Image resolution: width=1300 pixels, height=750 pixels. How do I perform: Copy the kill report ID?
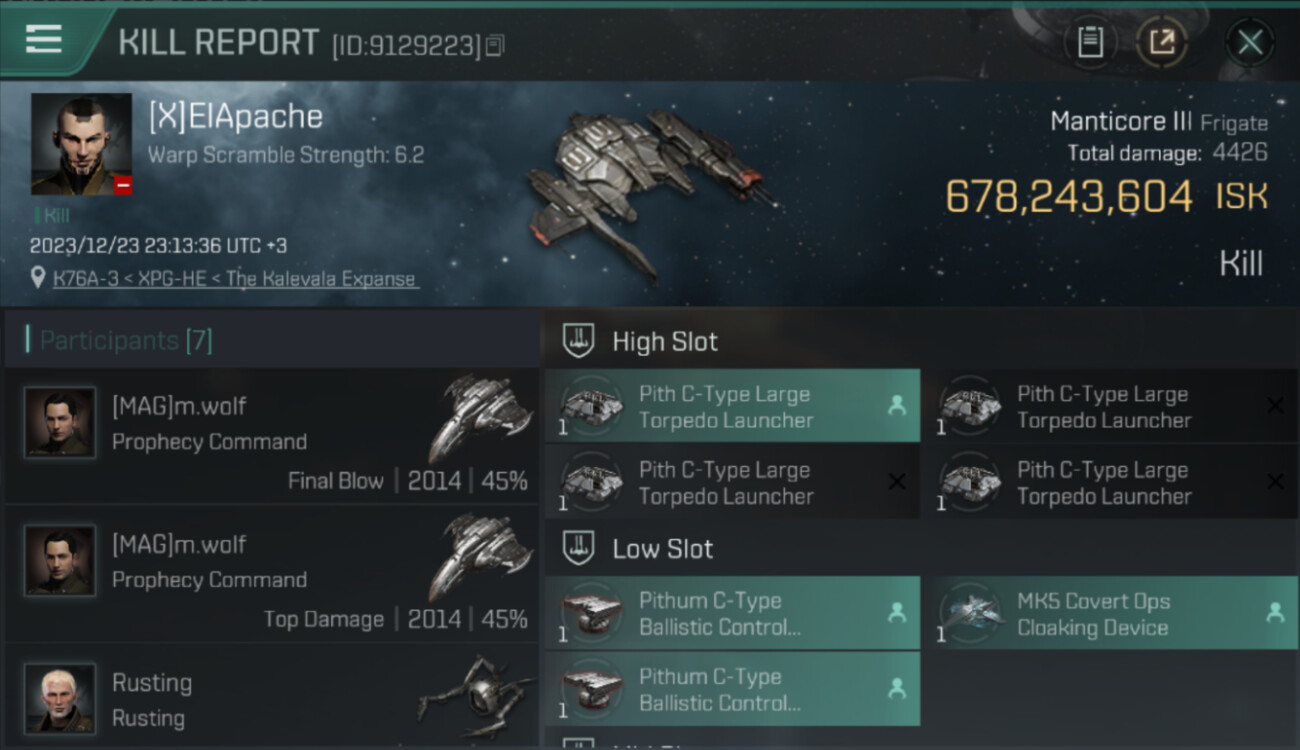coord(495,45)
